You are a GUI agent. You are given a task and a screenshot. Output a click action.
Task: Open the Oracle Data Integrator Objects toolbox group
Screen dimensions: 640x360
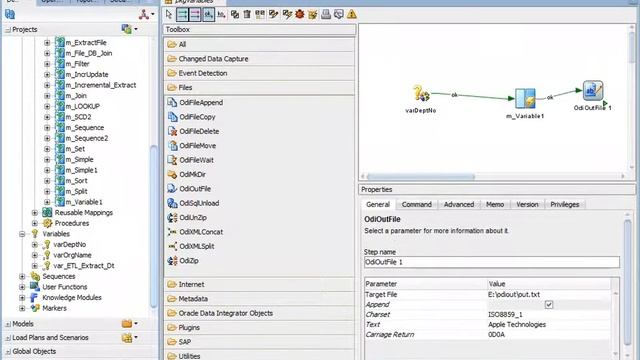coord(260,313)
